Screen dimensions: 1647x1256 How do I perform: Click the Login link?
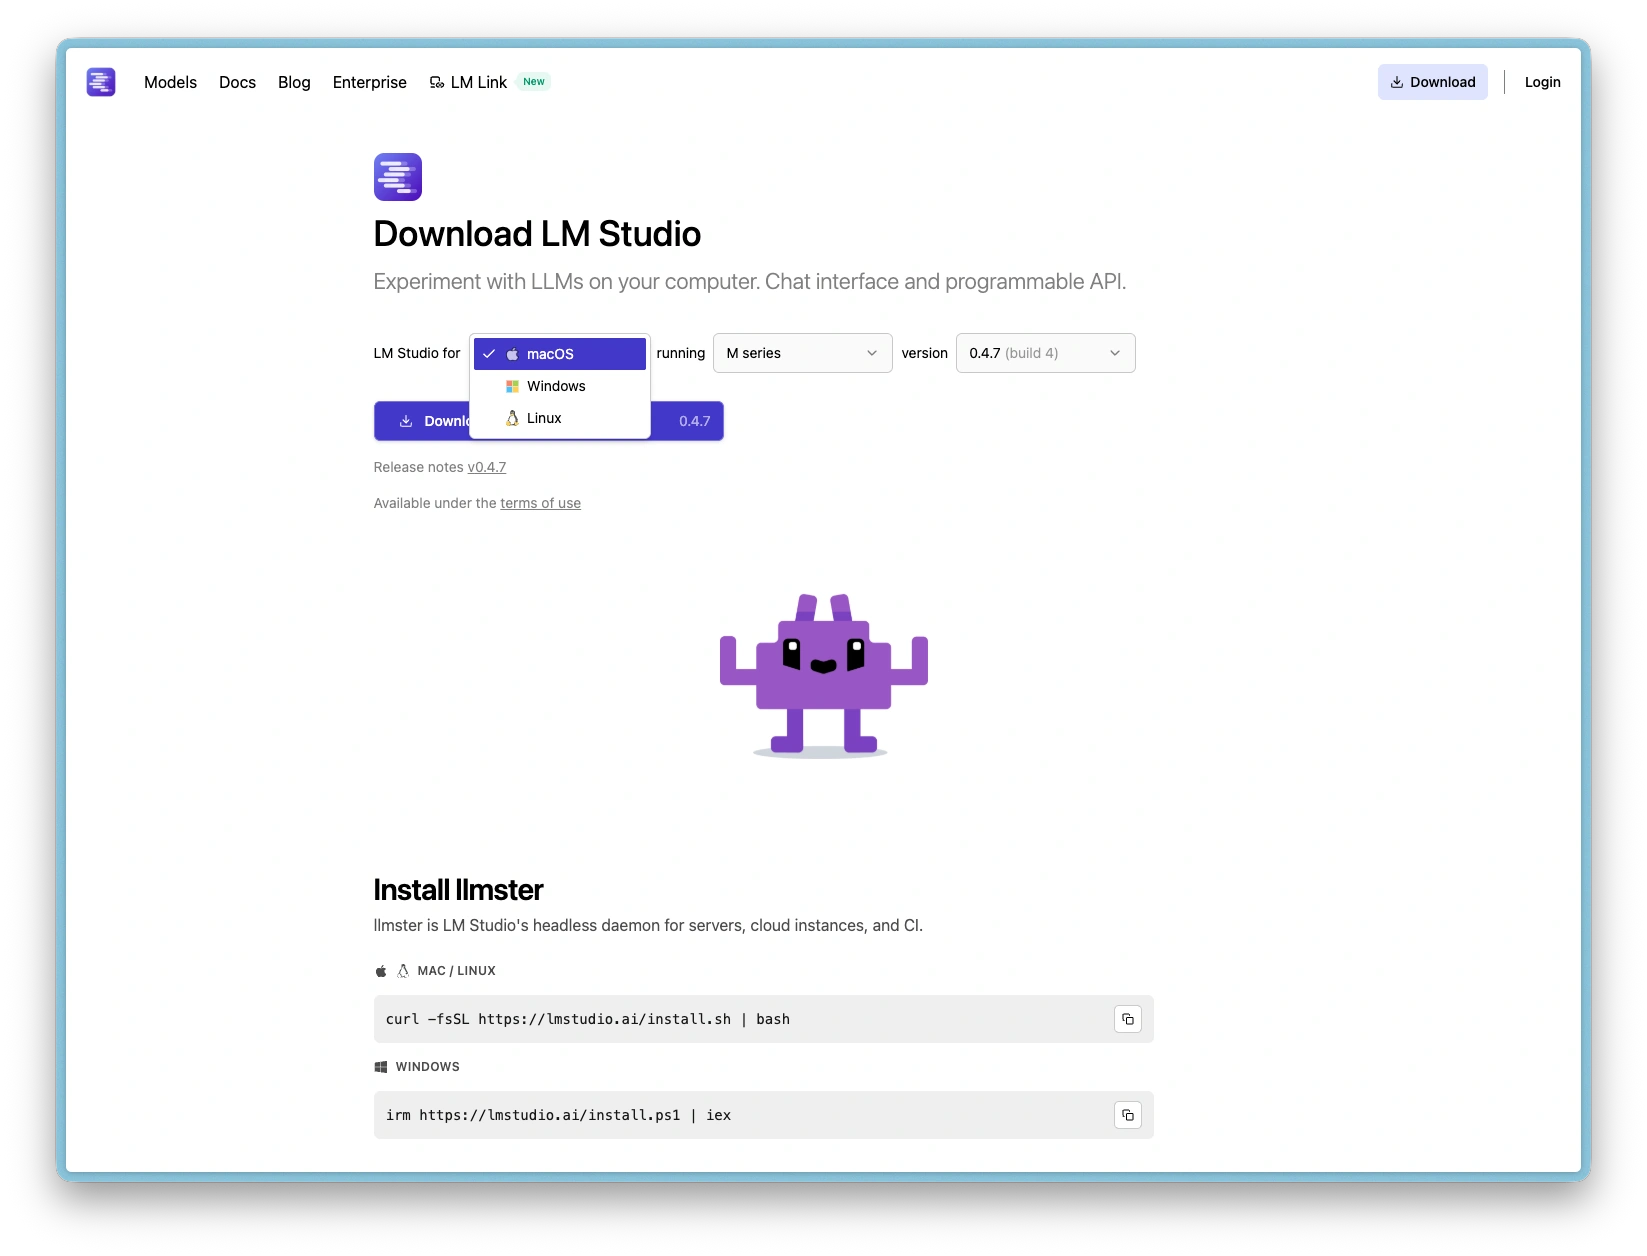1542,82
